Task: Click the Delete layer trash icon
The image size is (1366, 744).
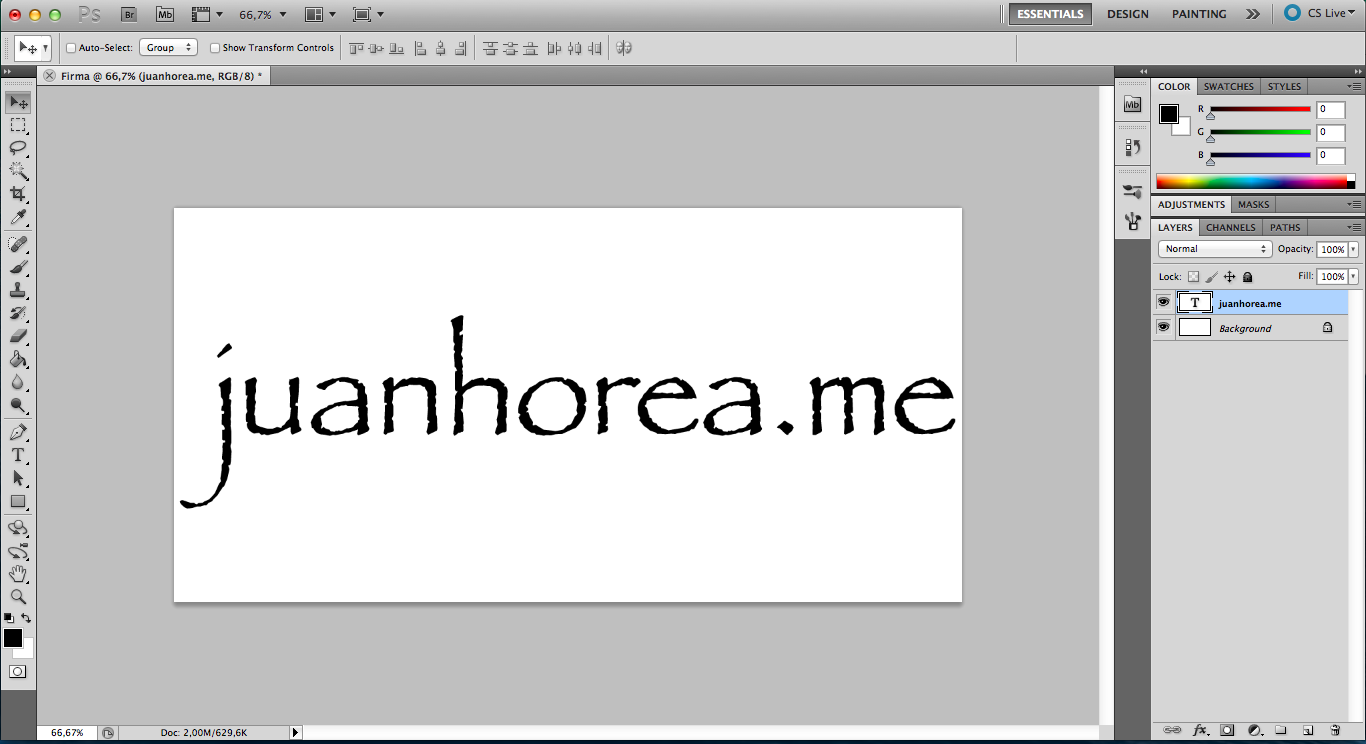Action: click(x=1335, y=730)
